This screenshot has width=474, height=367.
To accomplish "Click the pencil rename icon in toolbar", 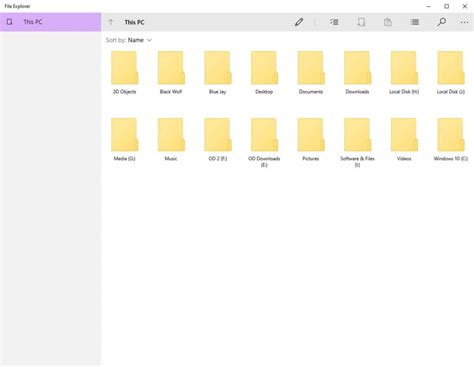I will click(x=299, y=22).
